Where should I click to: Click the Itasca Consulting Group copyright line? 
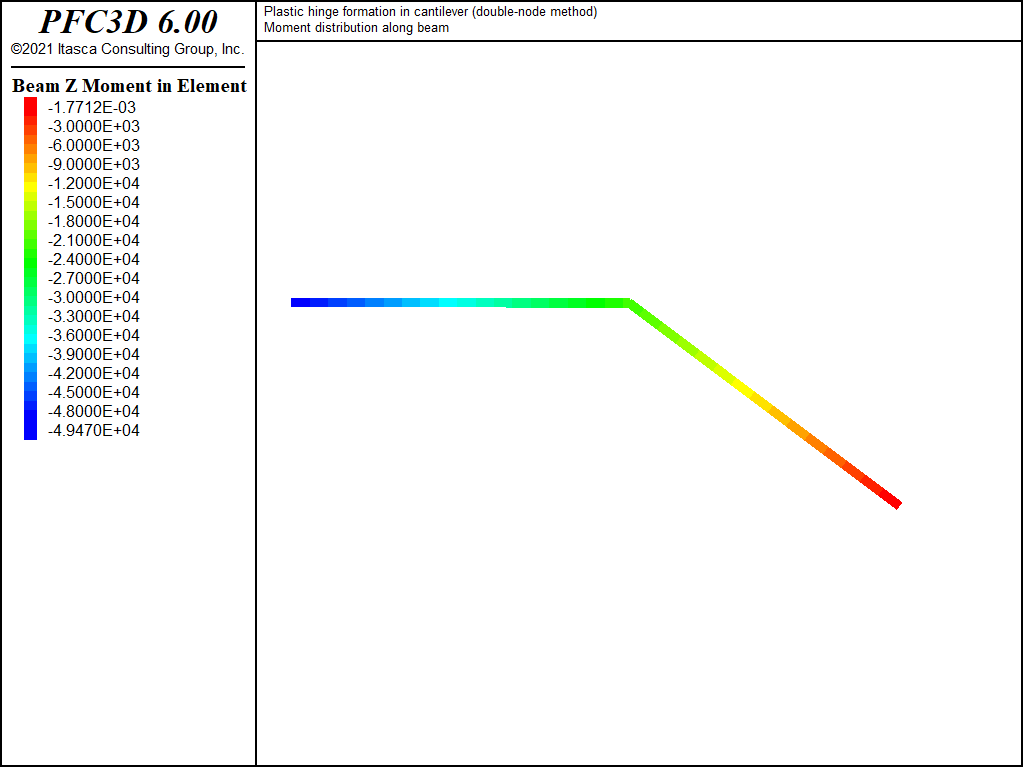(128, 50)
